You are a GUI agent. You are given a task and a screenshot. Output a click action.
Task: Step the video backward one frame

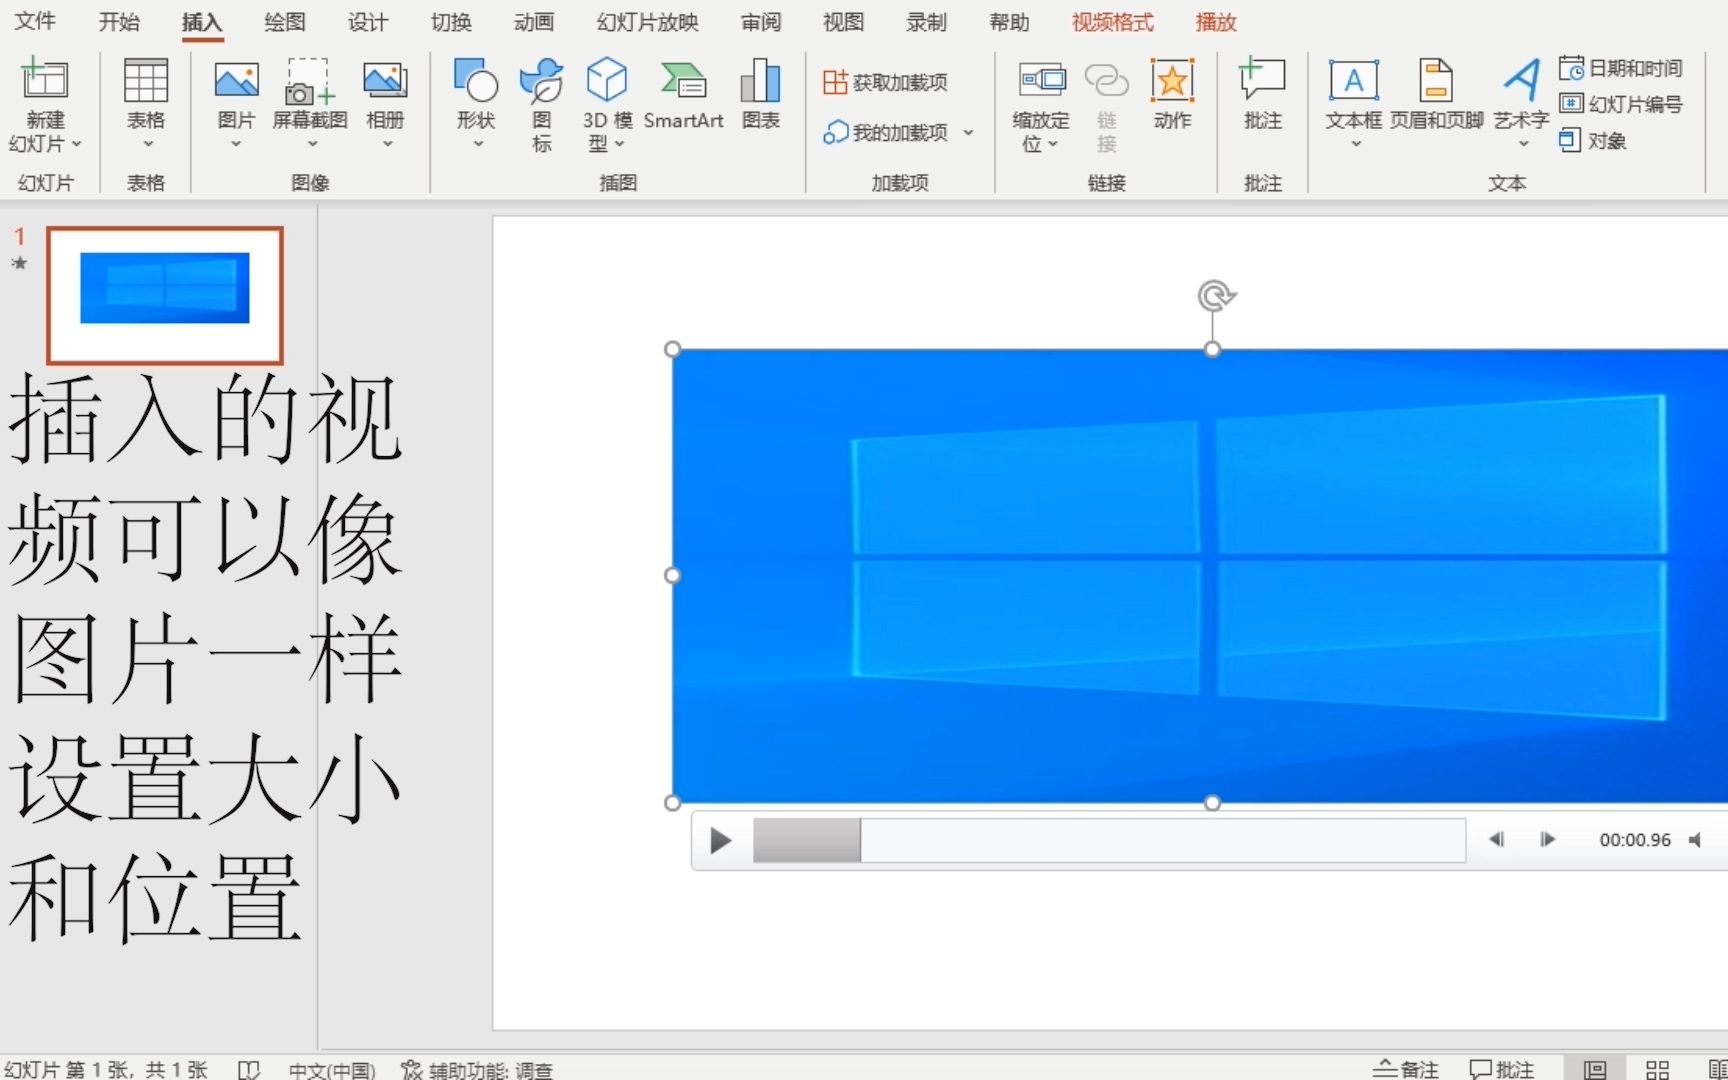pos(1496,839)
